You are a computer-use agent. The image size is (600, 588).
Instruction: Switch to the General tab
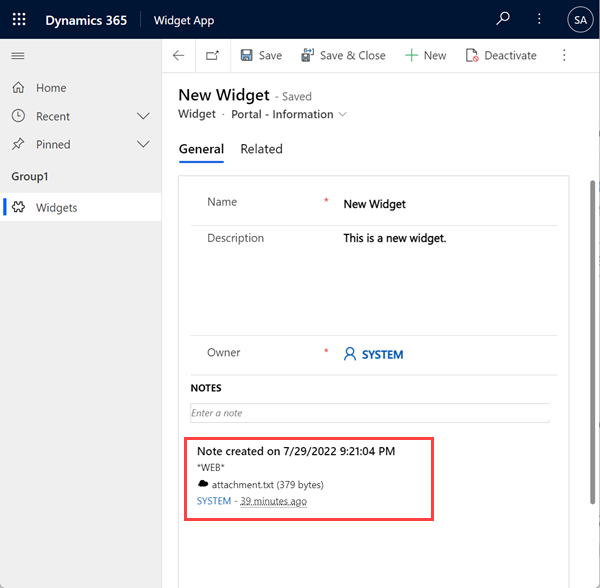coord(201,149)
